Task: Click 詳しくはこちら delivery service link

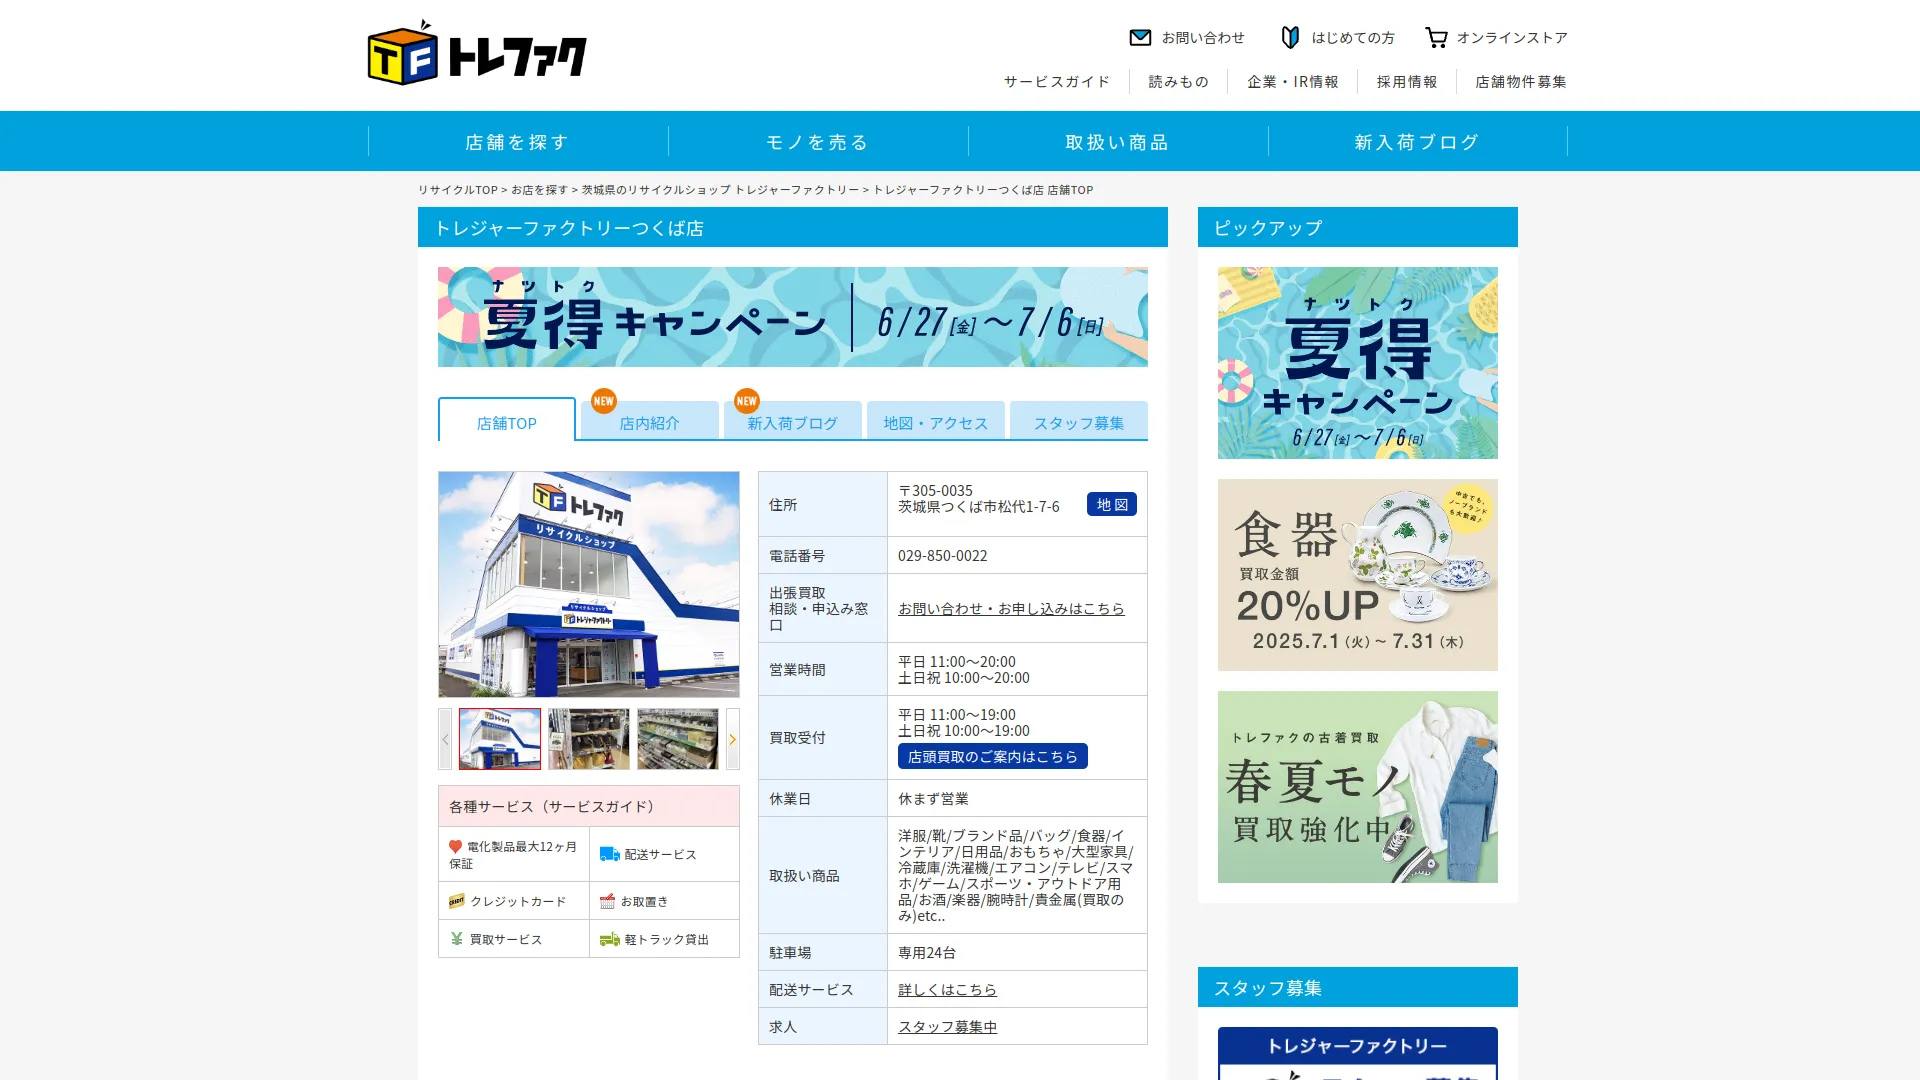Action: pos(947,989)
